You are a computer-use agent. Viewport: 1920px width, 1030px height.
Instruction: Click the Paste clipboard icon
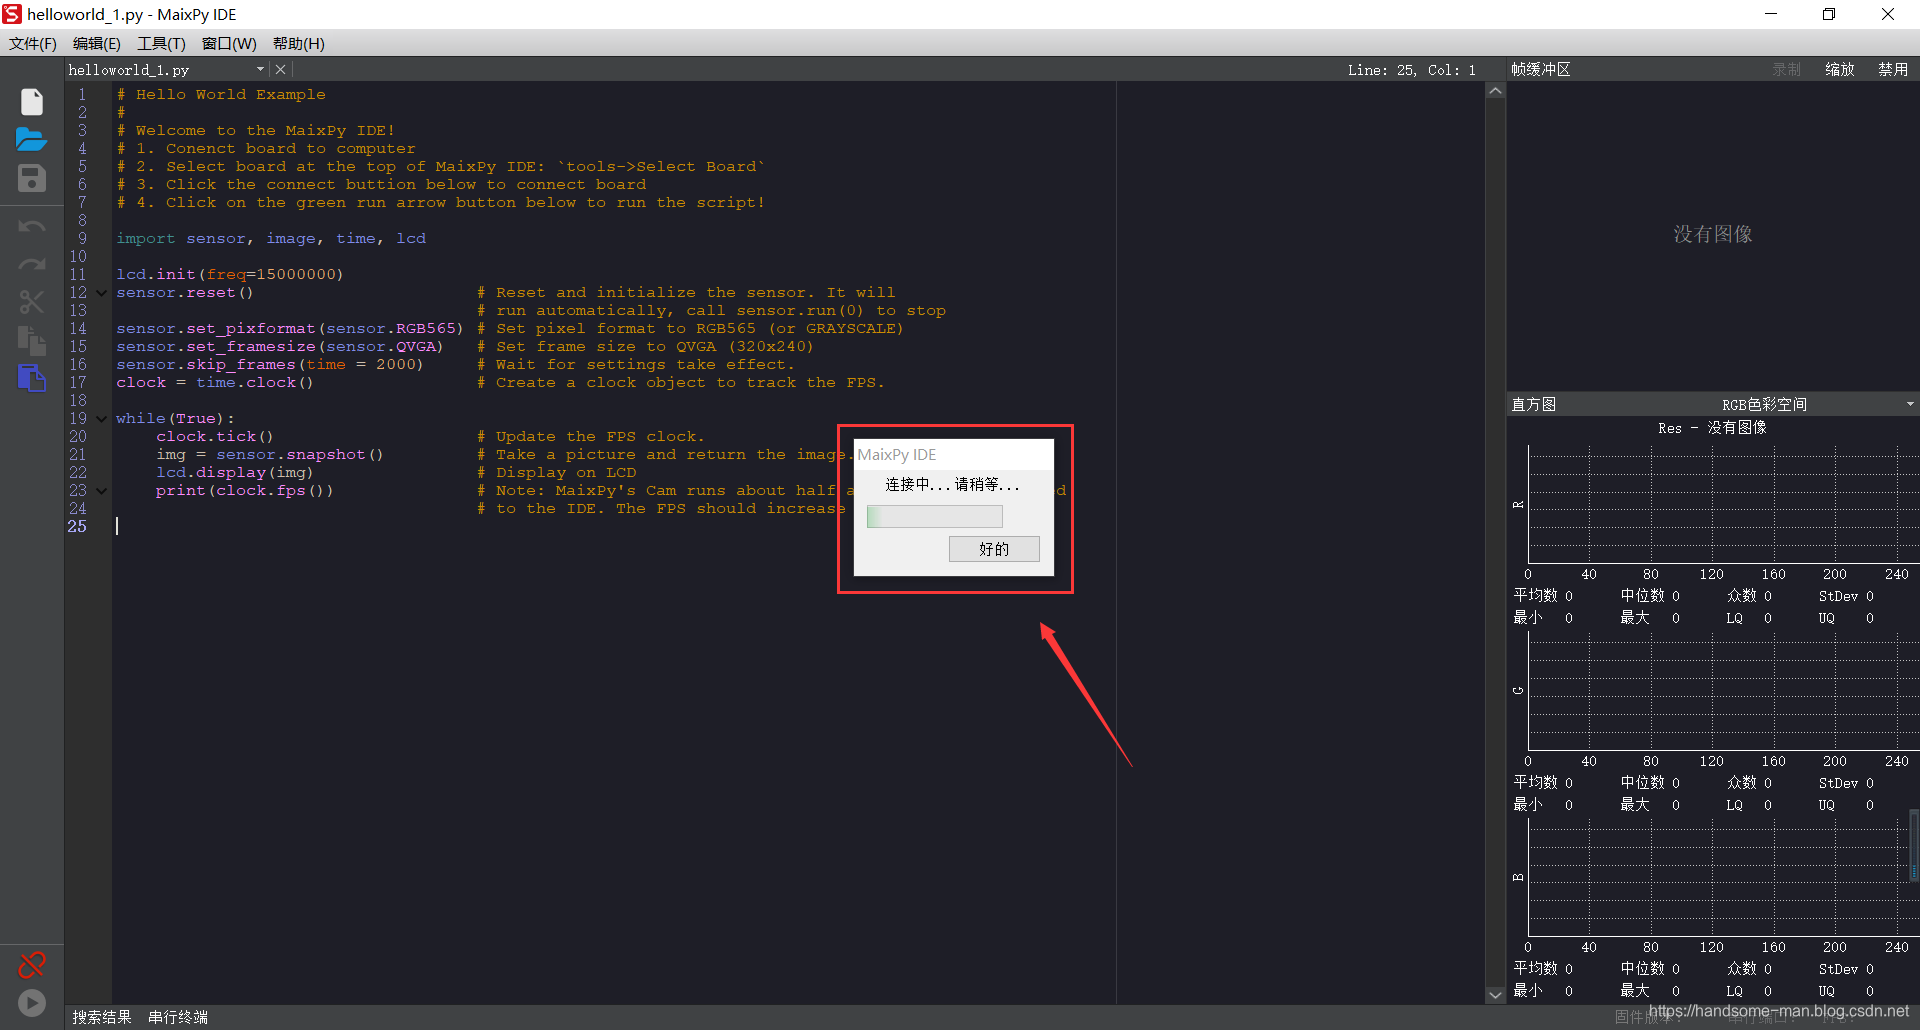point(32,378)
